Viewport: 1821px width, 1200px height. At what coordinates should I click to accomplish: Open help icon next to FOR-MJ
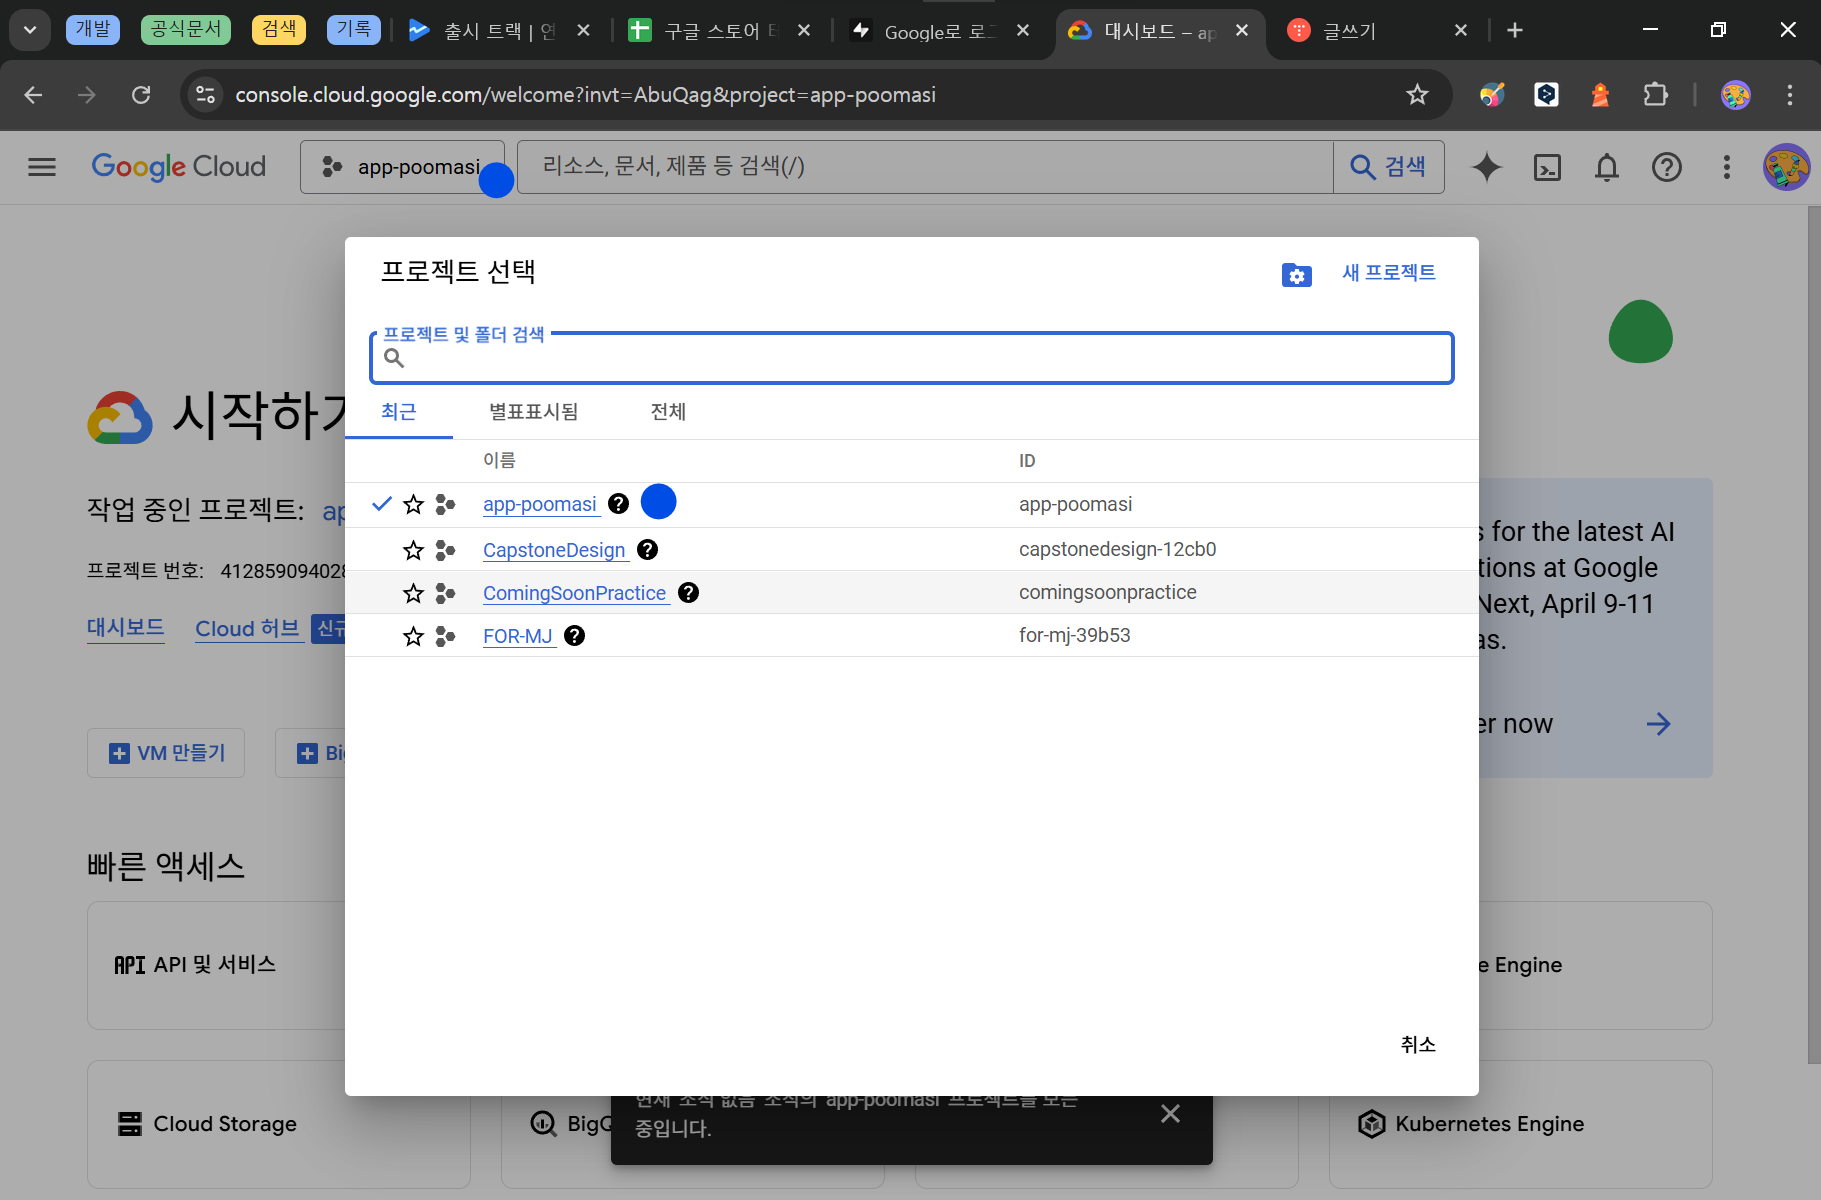[574, 636]
